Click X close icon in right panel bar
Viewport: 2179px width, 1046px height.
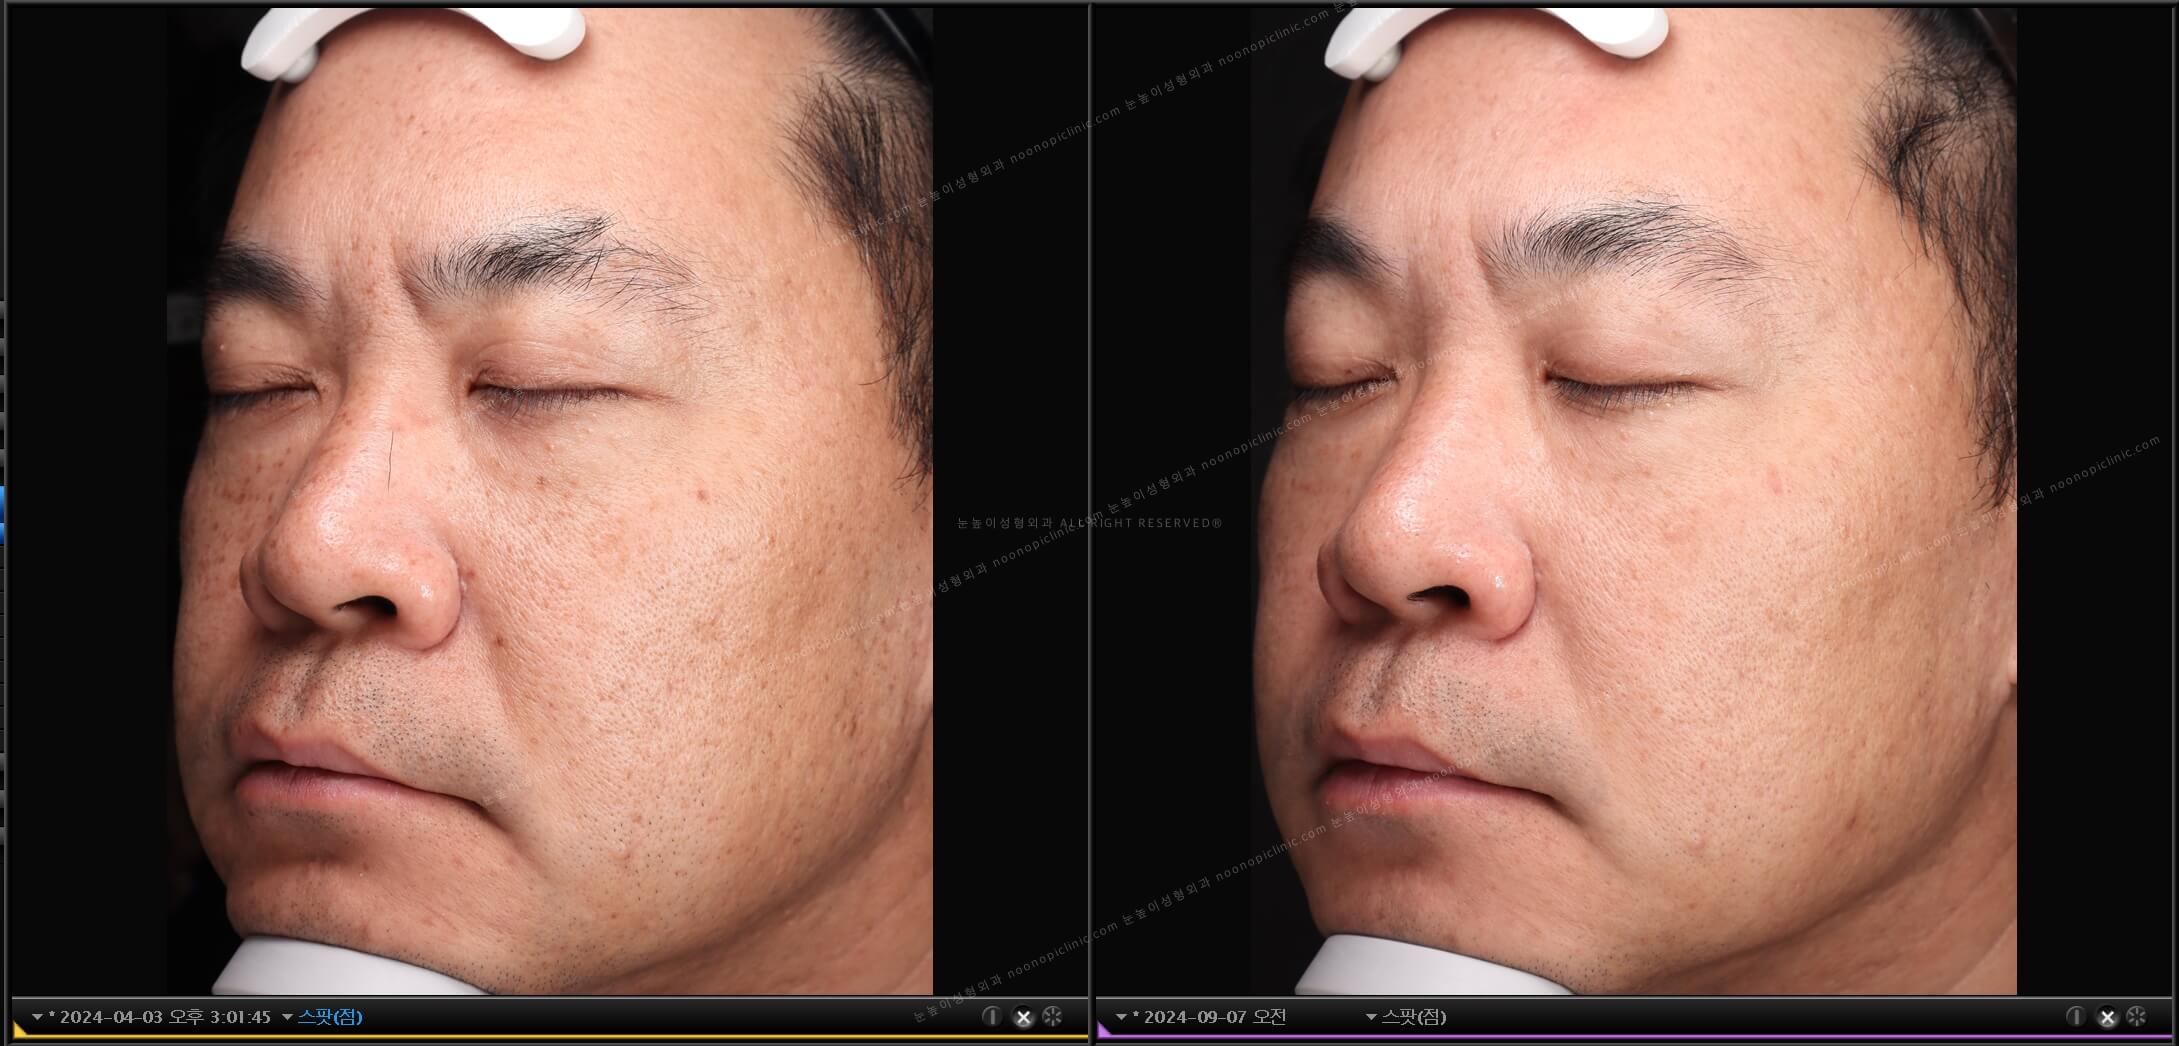point(2106,1017)
